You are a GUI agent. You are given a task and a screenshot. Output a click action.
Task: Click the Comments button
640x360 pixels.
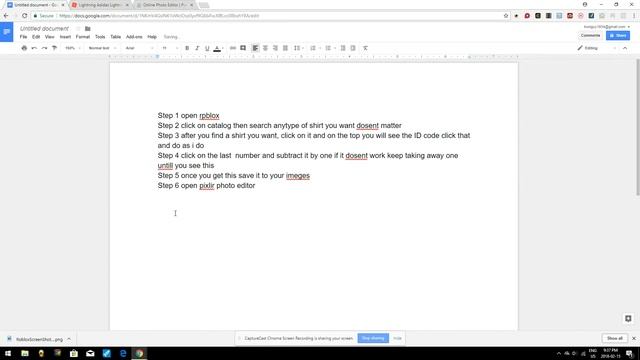point(590,36)
